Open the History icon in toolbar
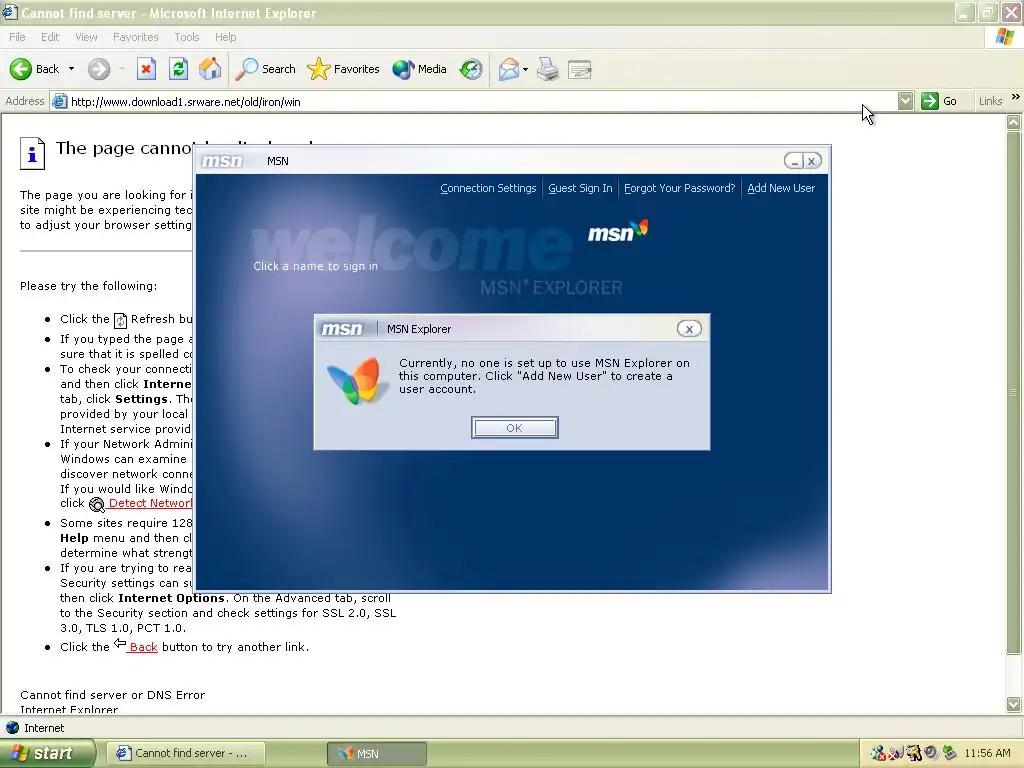This screenshot has height=768, width=1024. pos(471,69)
